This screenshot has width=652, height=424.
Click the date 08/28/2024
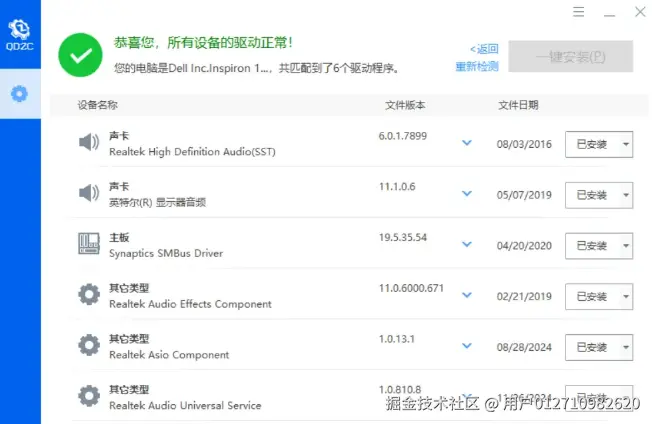(524, 347)
